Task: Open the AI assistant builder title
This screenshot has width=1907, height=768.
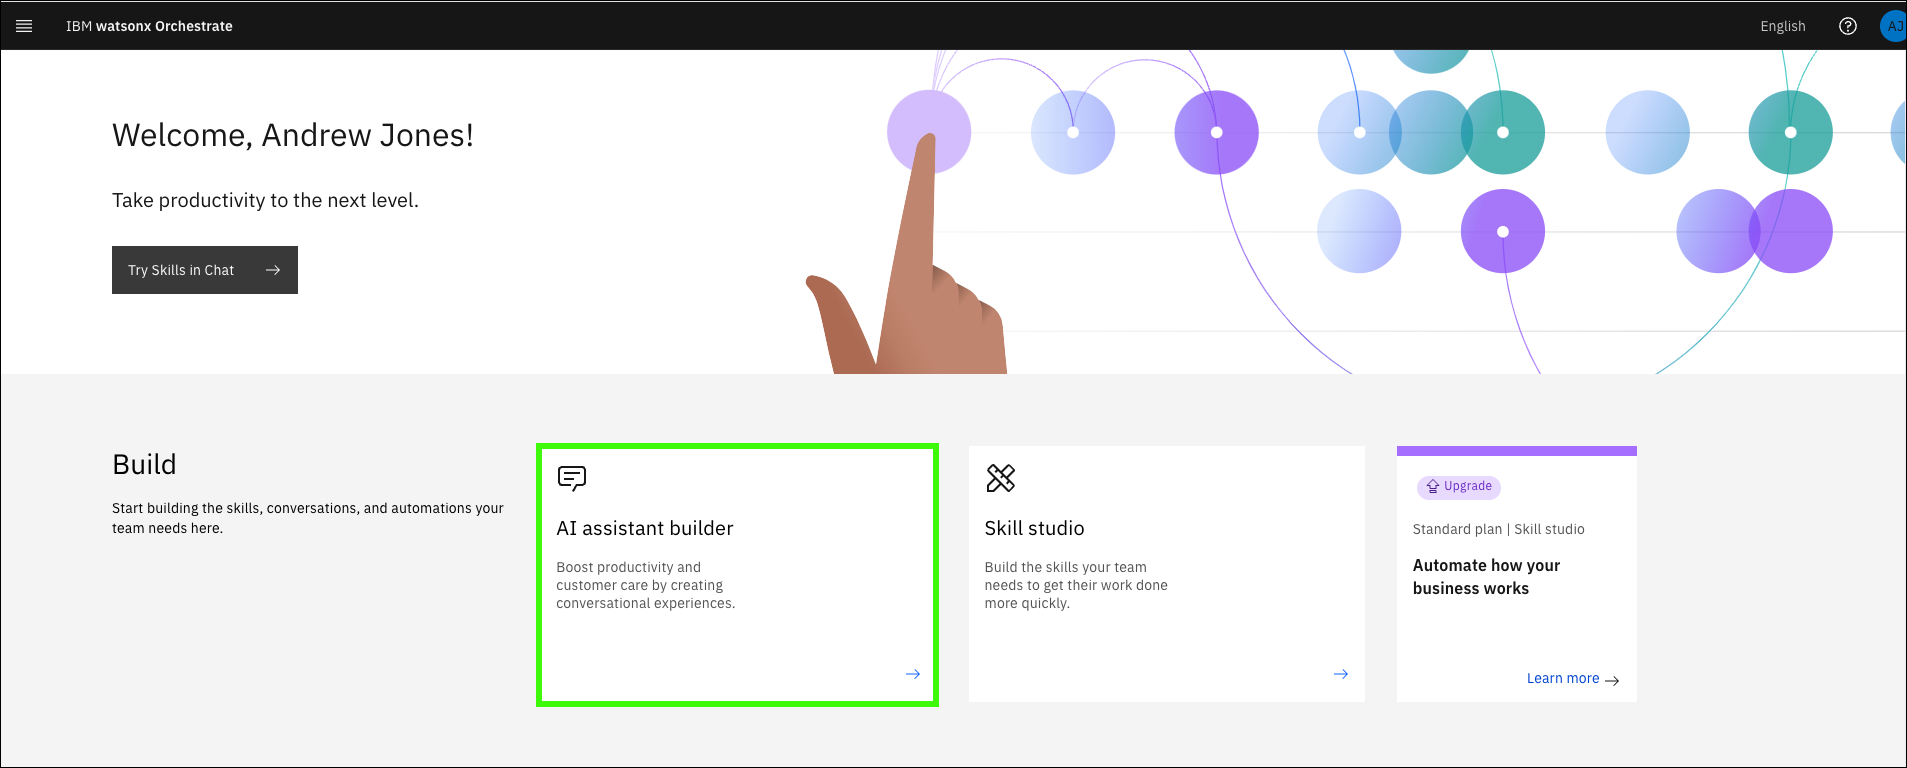Action: (644, 528)
